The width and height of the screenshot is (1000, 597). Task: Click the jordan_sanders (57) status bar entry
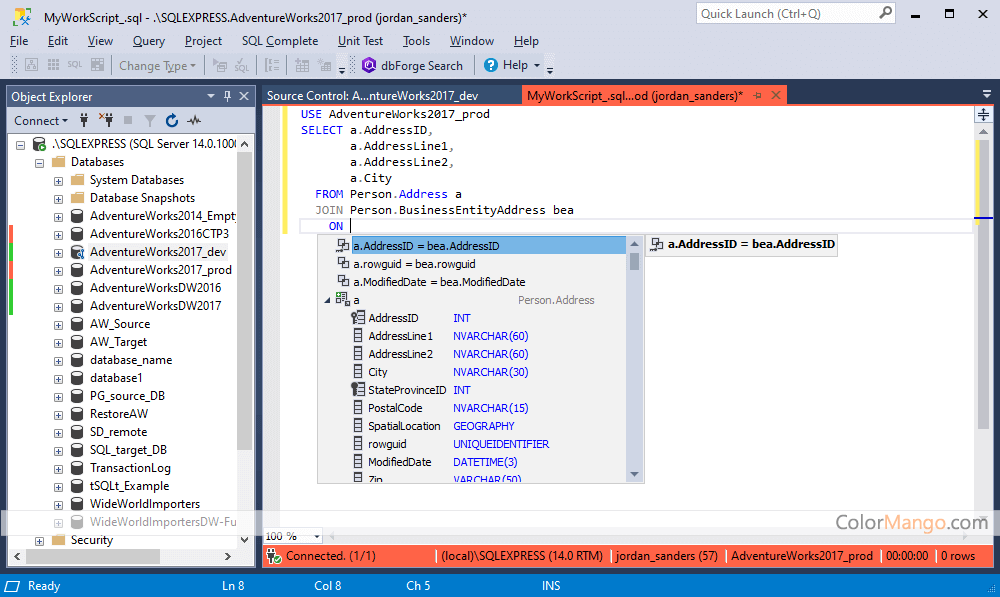[x=666, y=556]
